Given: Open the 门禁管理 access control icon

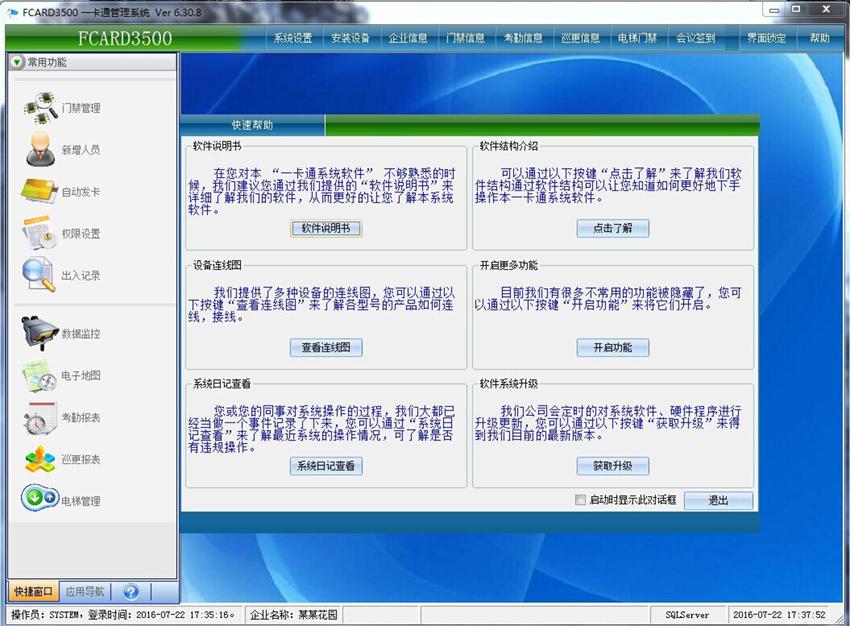Looking at the screenshot, I should tap(41, 107).
